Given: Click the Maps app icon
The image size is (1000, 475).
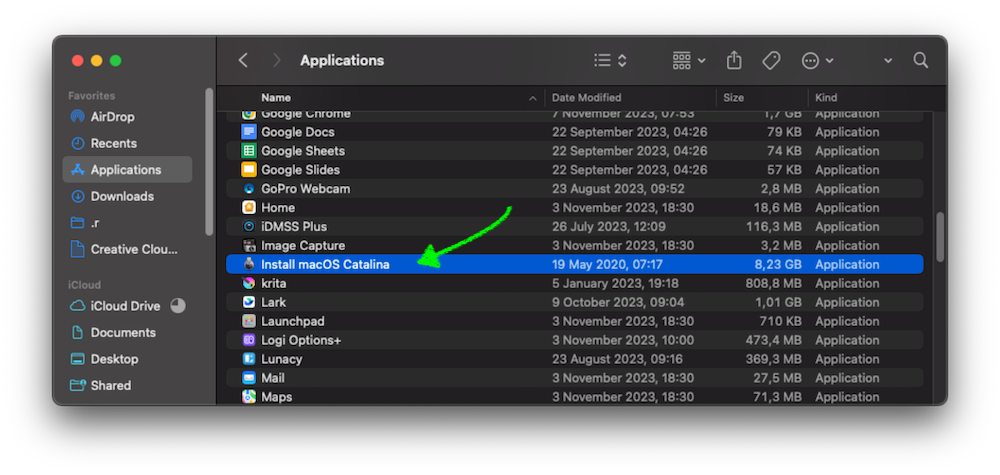Looking at the screenshot, I should click(249, 397).
